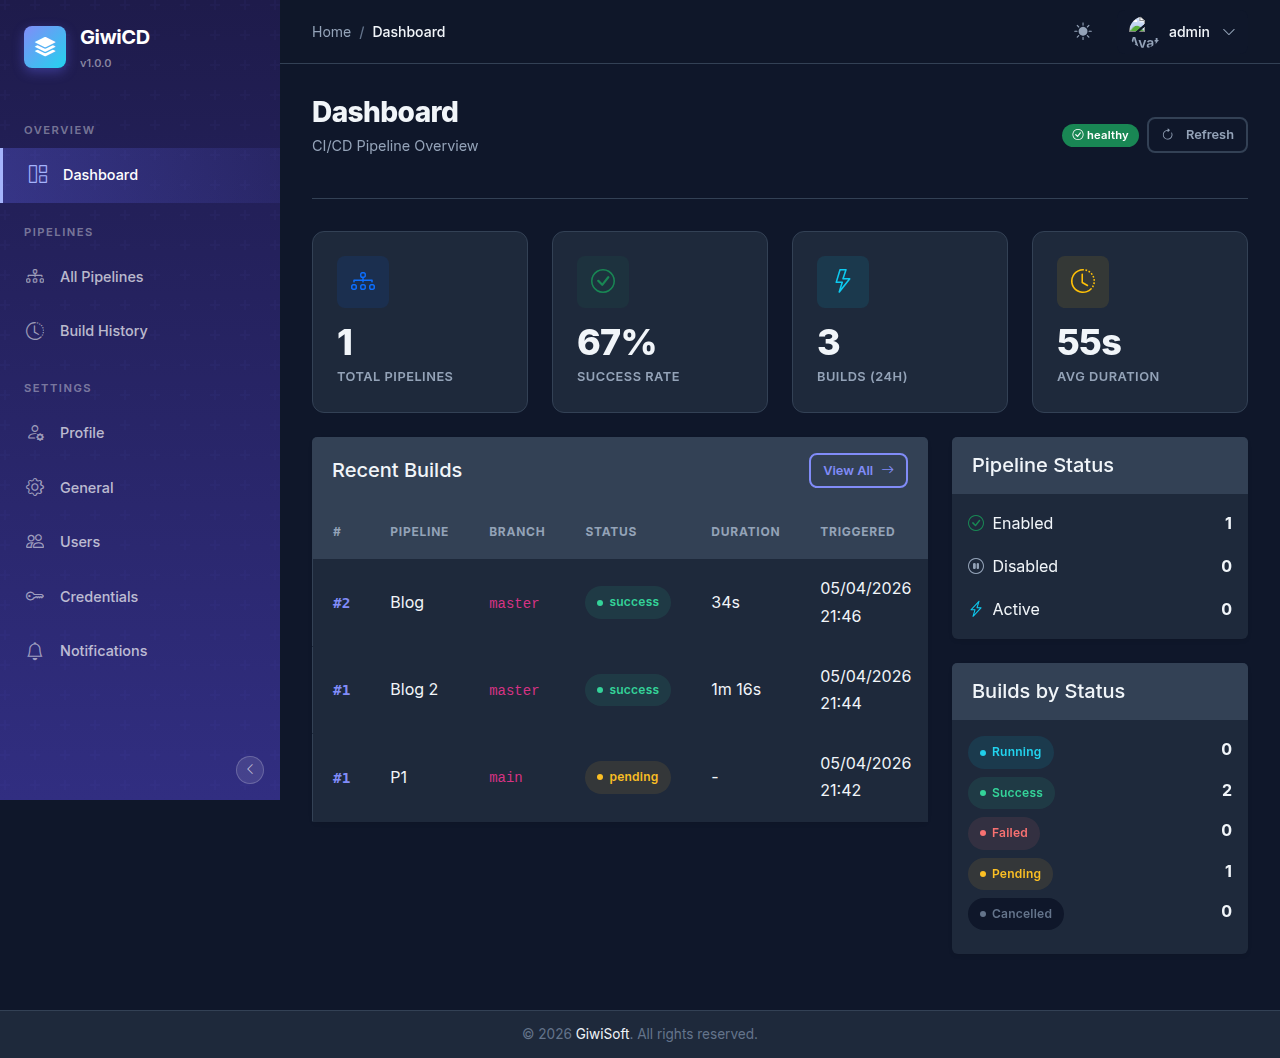
Task: Click the Notifications bell icon
Action: coord(34,650)
